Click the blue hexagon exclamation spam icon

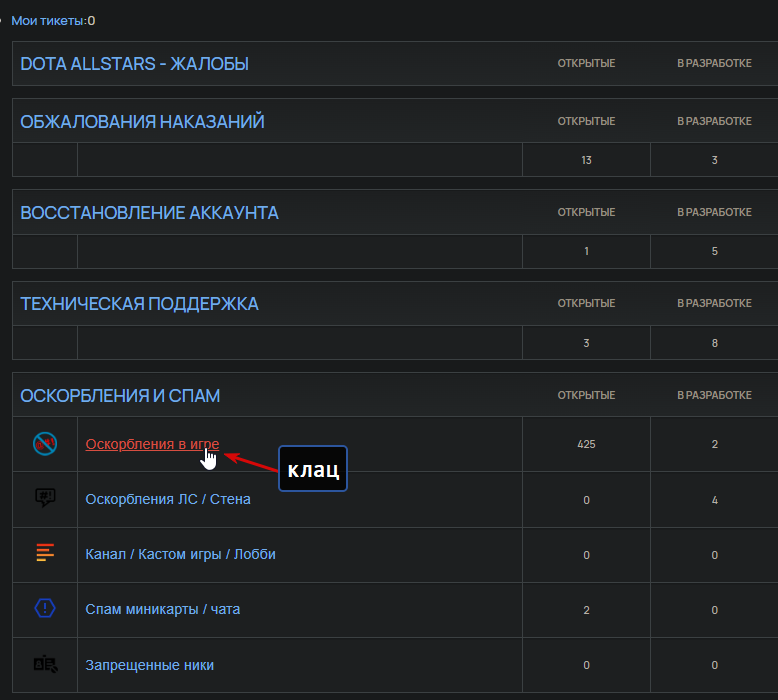tap(45, 608)
